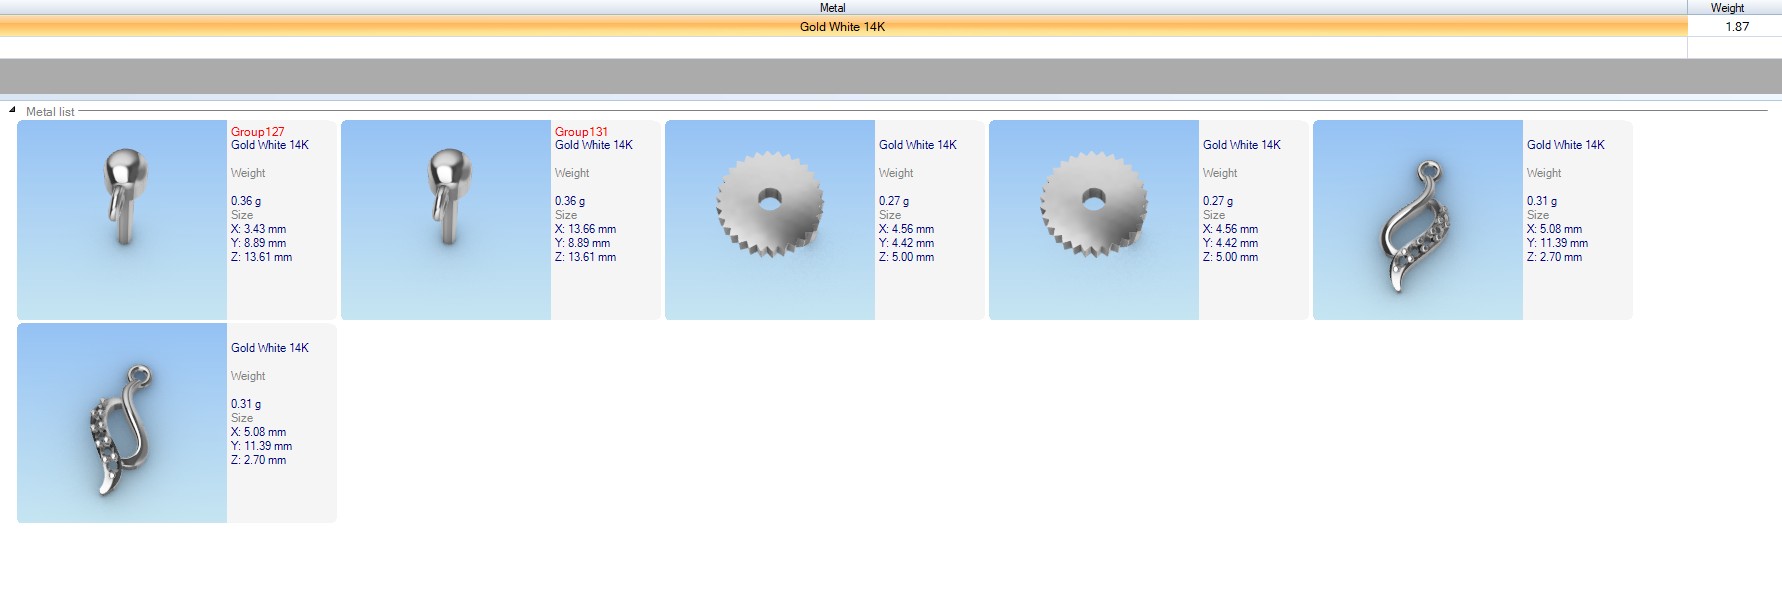Select the Group131 bail thumbnail
The height and width of the screenshot is (597, 1782).
[446, 220]
